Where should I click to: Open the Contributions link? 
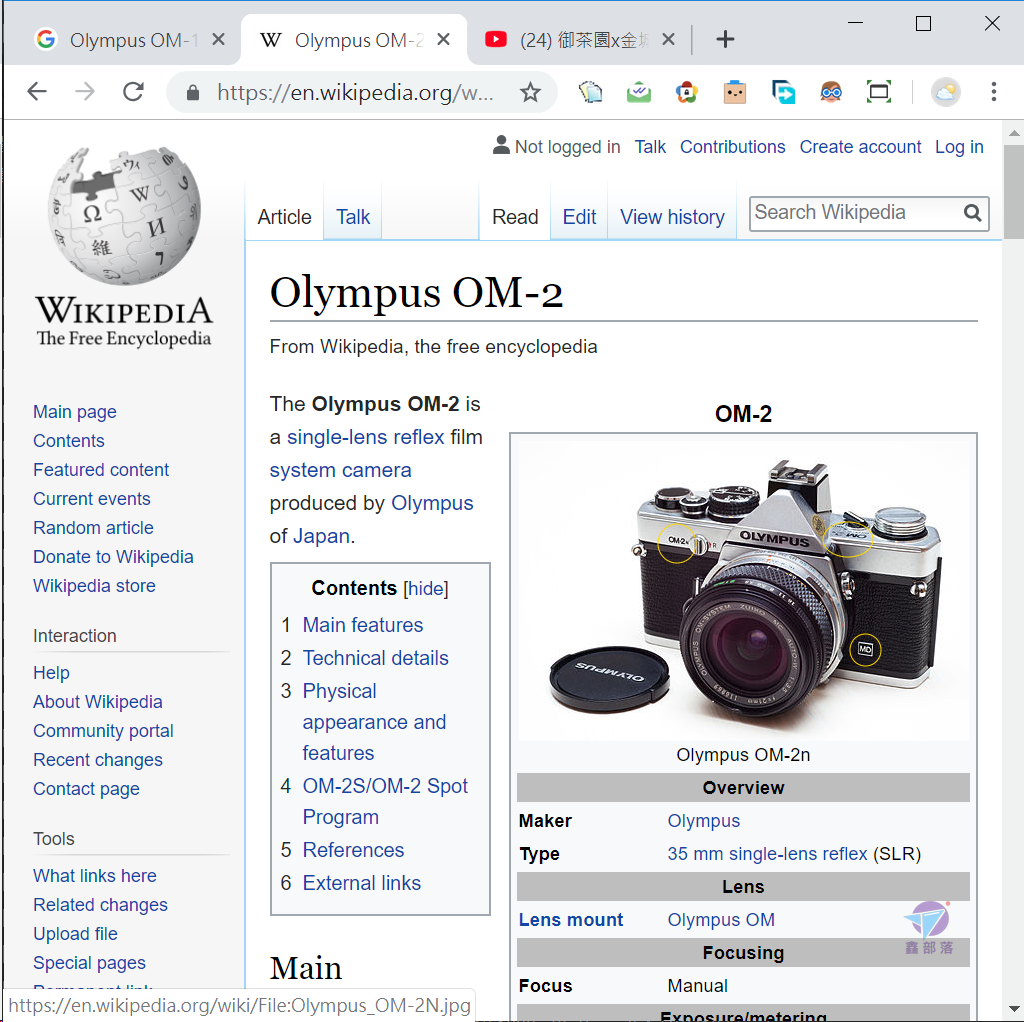click(732, 147)
